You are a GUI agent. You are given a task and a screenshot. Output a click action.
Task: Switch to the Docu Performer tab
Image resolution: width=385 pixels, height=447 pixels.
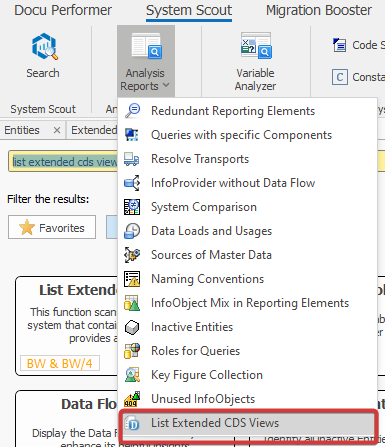pos(63,10)
